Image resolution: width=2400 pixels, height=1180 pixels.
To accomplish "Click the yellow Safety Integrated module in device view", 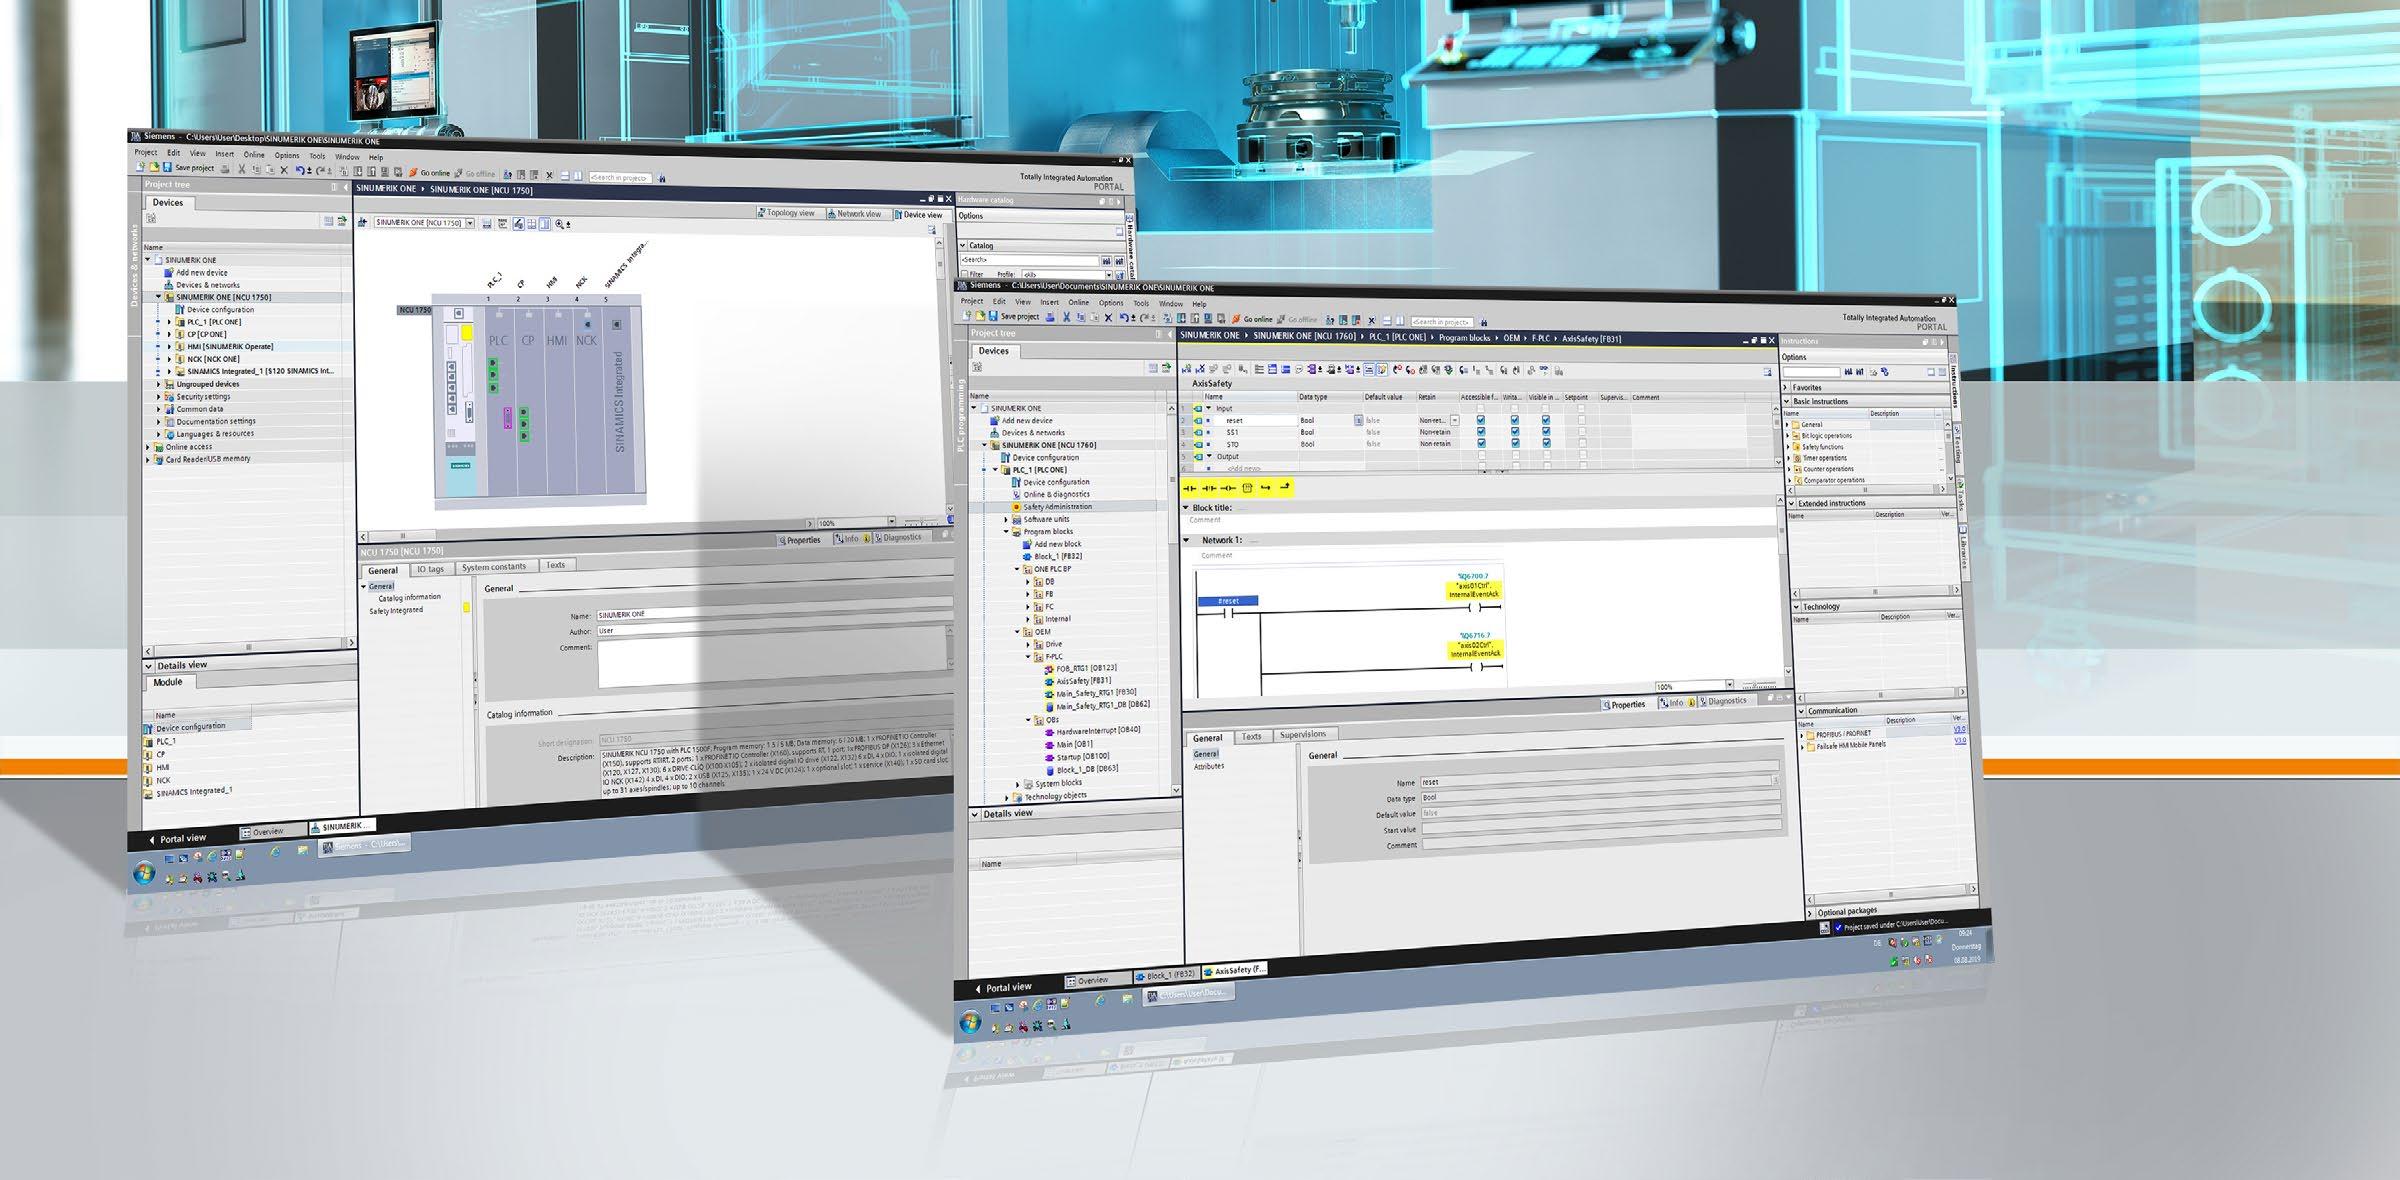I will pyautogui.click(x=467, y=331).
